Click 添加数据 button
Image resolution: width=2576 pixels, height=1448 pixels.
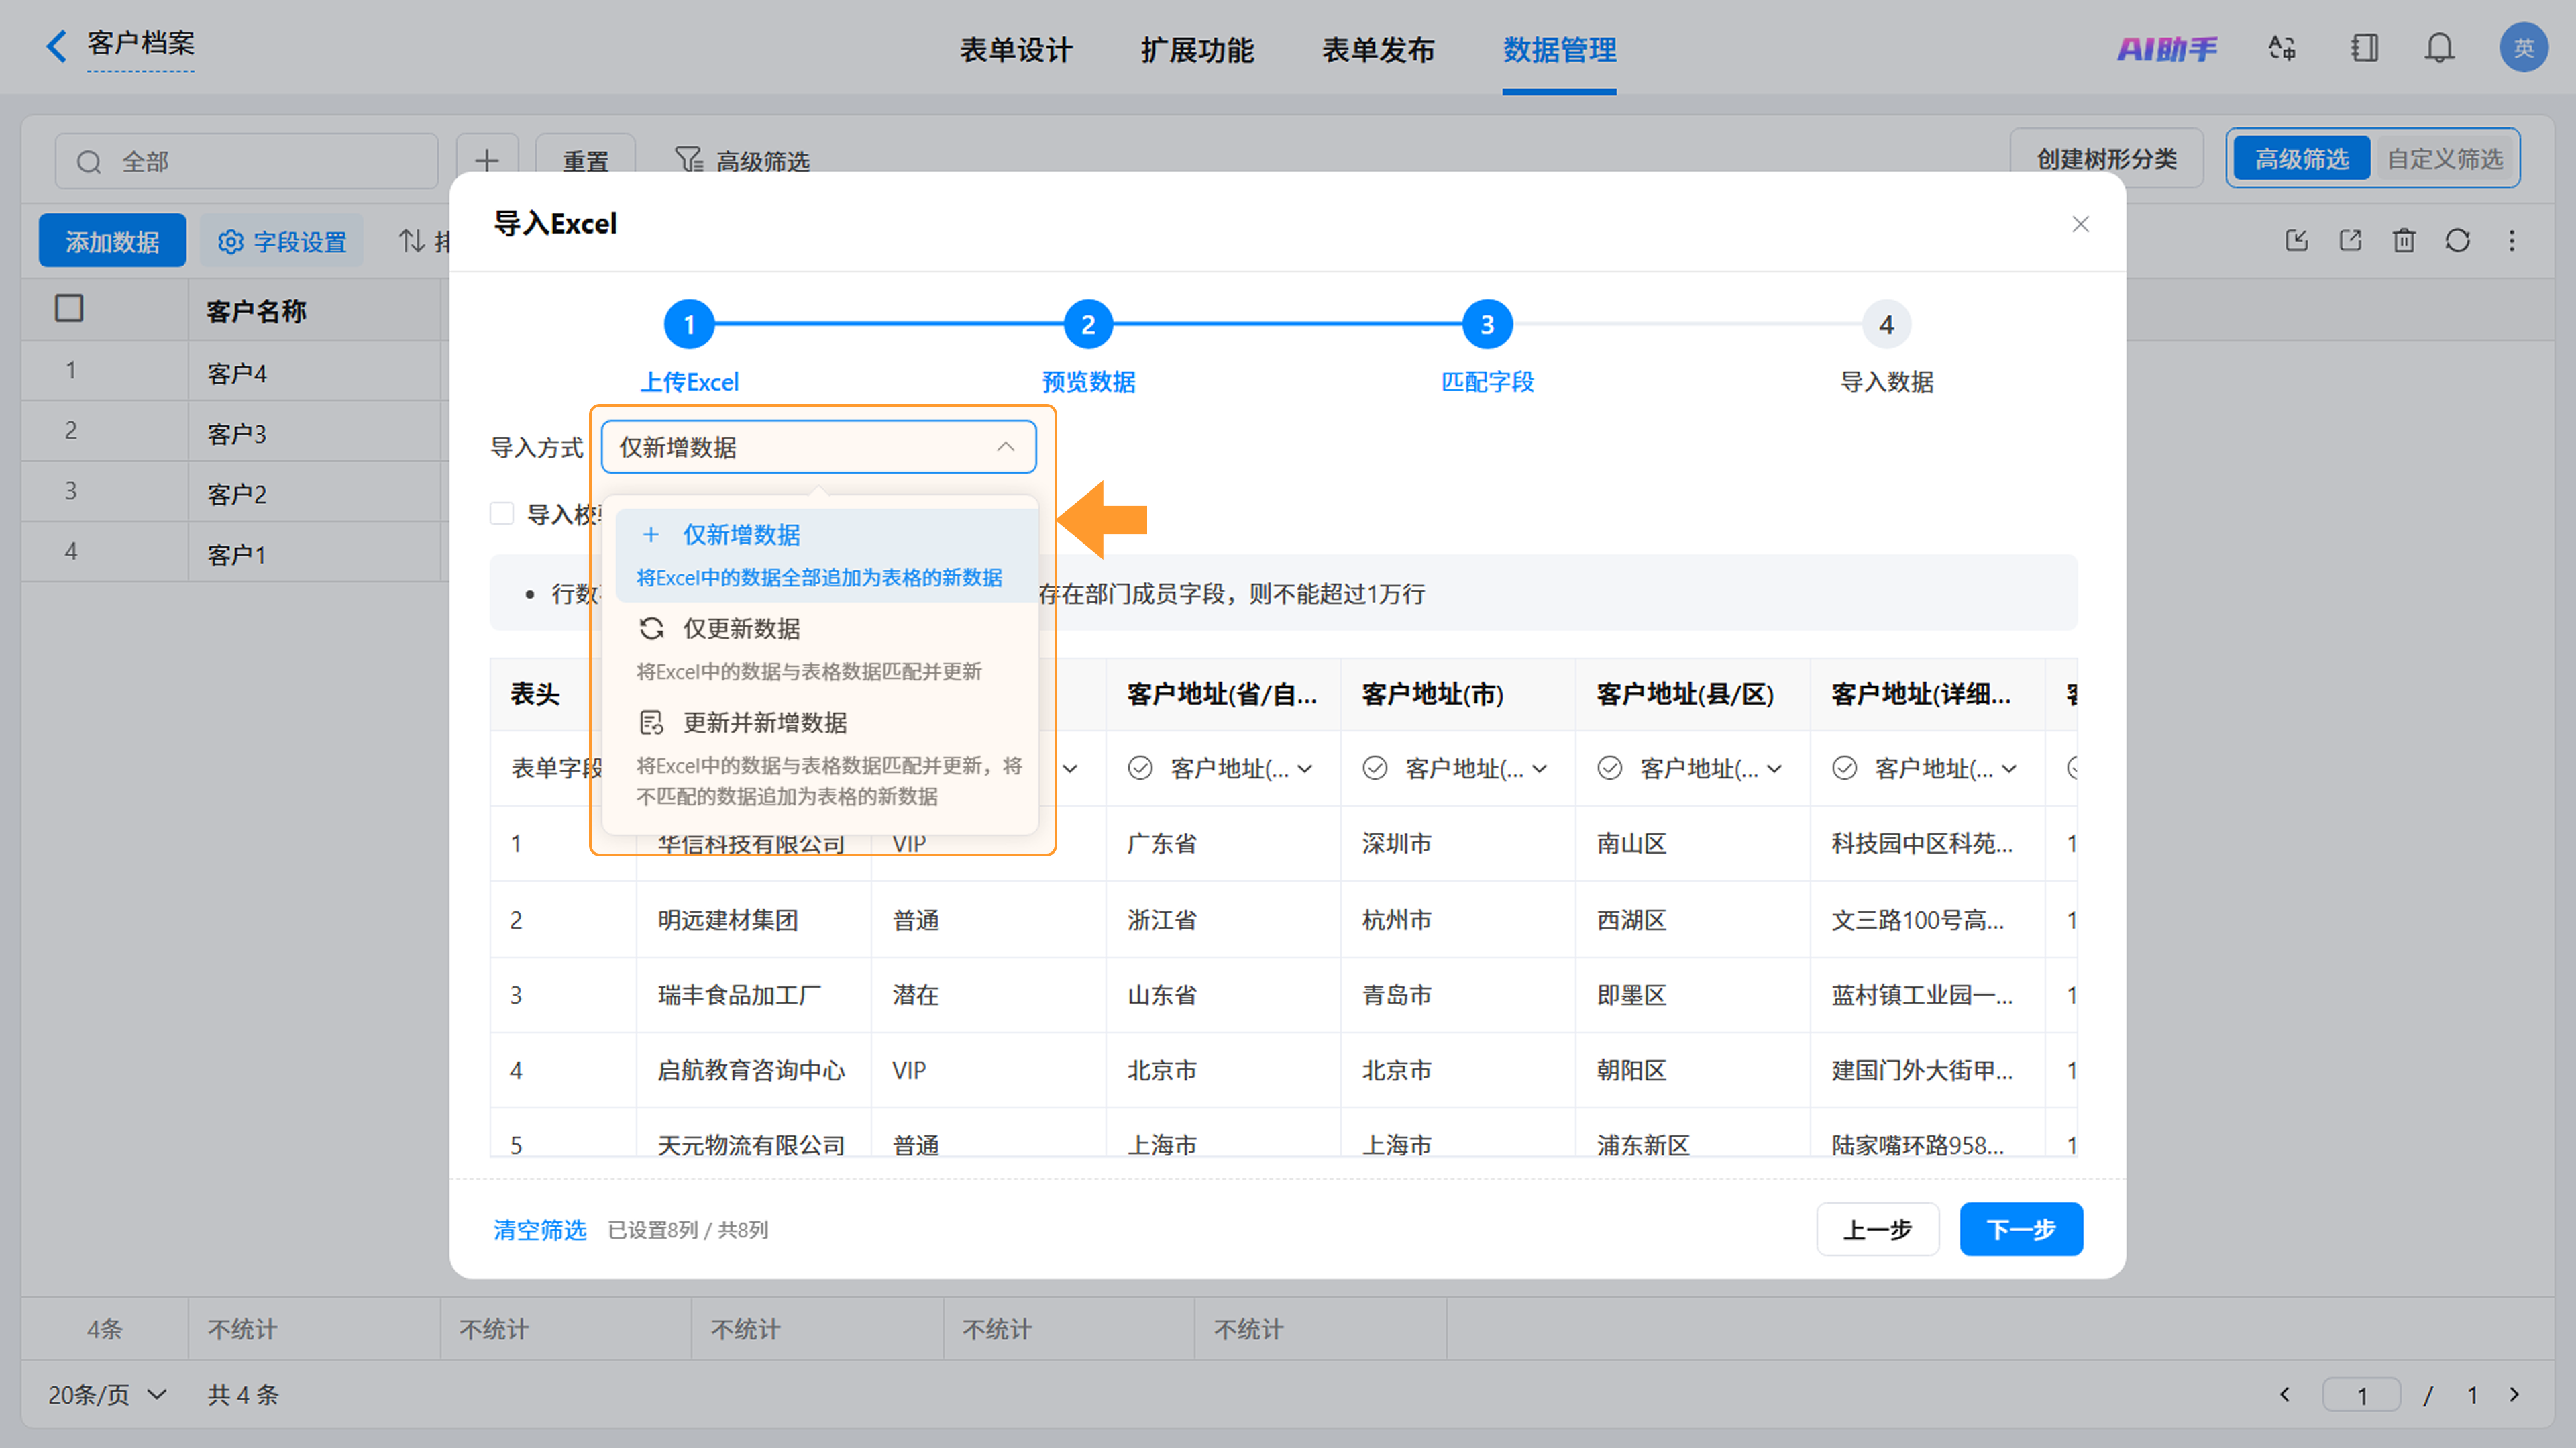[112, 241]
